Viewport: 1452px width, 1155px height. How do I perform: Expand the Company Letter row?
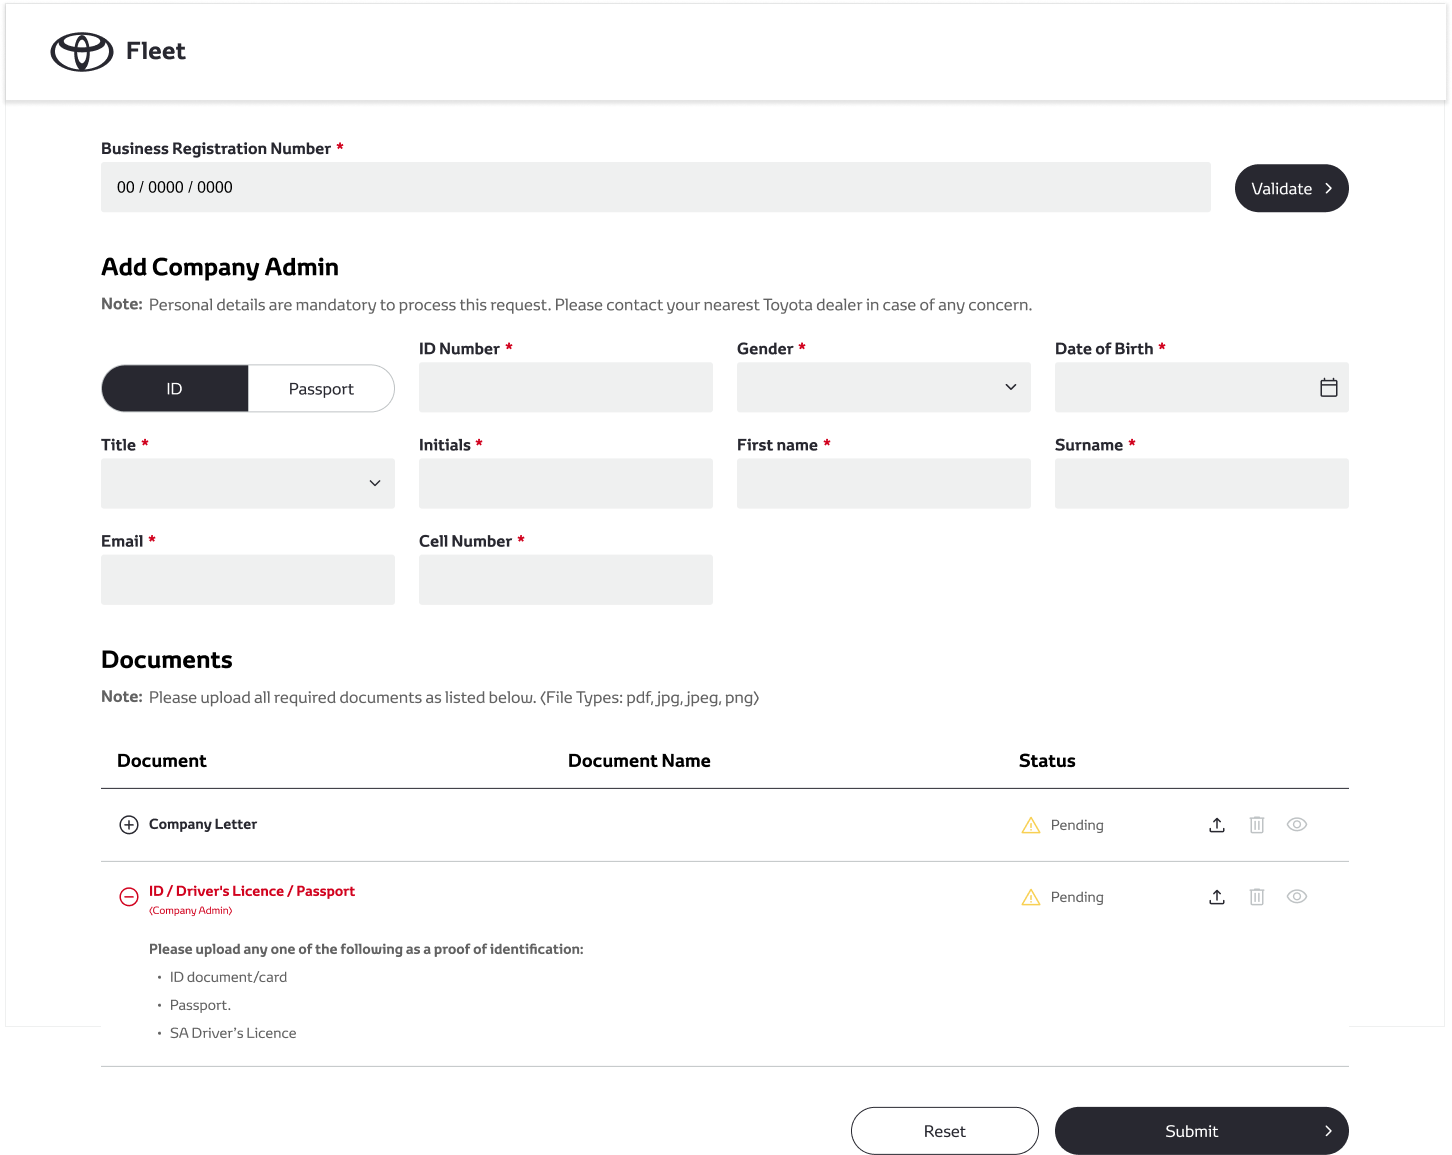(129, 825)
